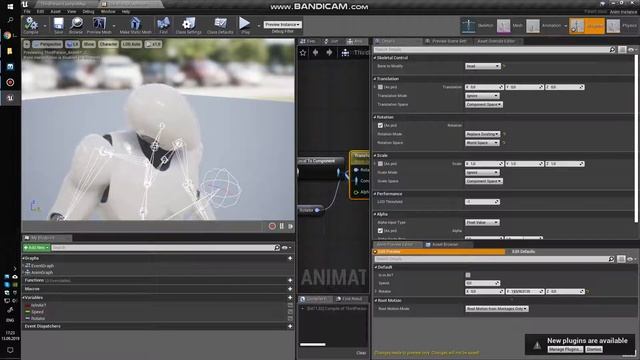Pause the viewport animation playback

pos(282,226)
